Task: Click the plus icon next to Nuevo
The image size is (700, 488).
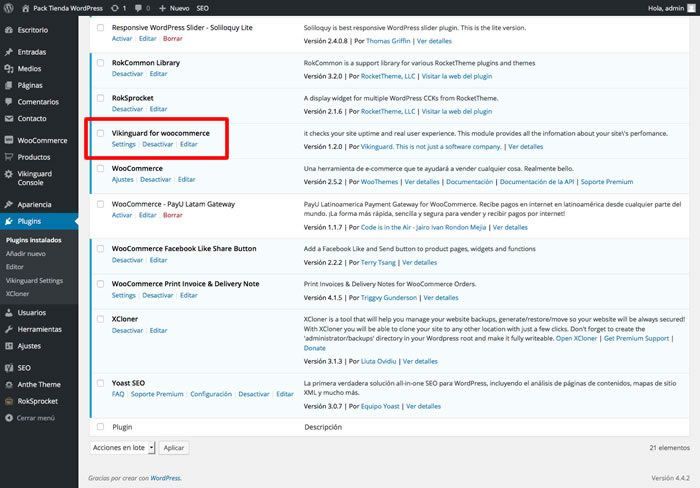Action: [x=162, y=8]
